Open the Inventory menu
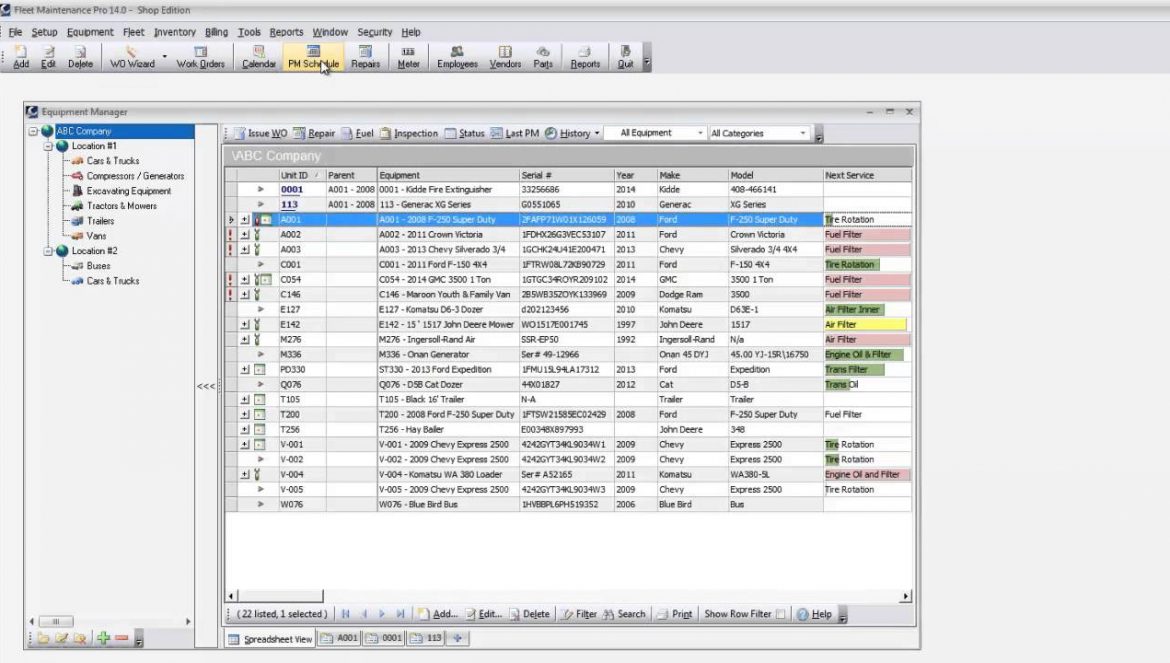This screenshot has width=1170, height=663. [175, 32]
